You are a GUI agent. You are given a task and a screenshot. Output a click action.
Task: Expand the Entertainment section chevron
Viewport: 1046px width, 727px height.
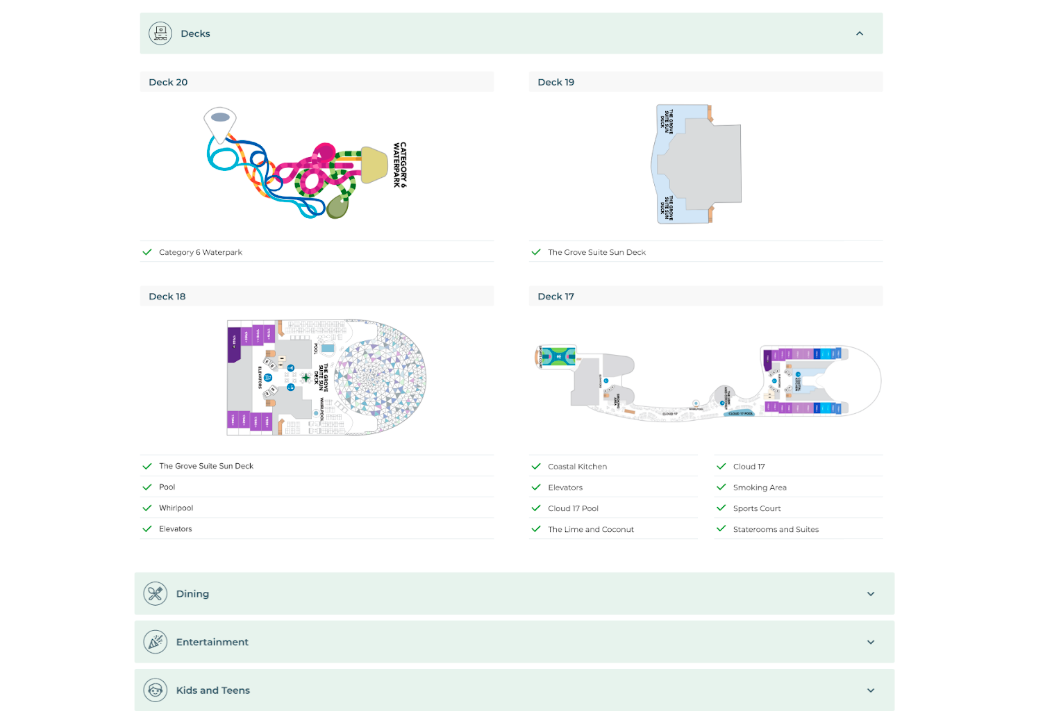(x=870, y=642)
